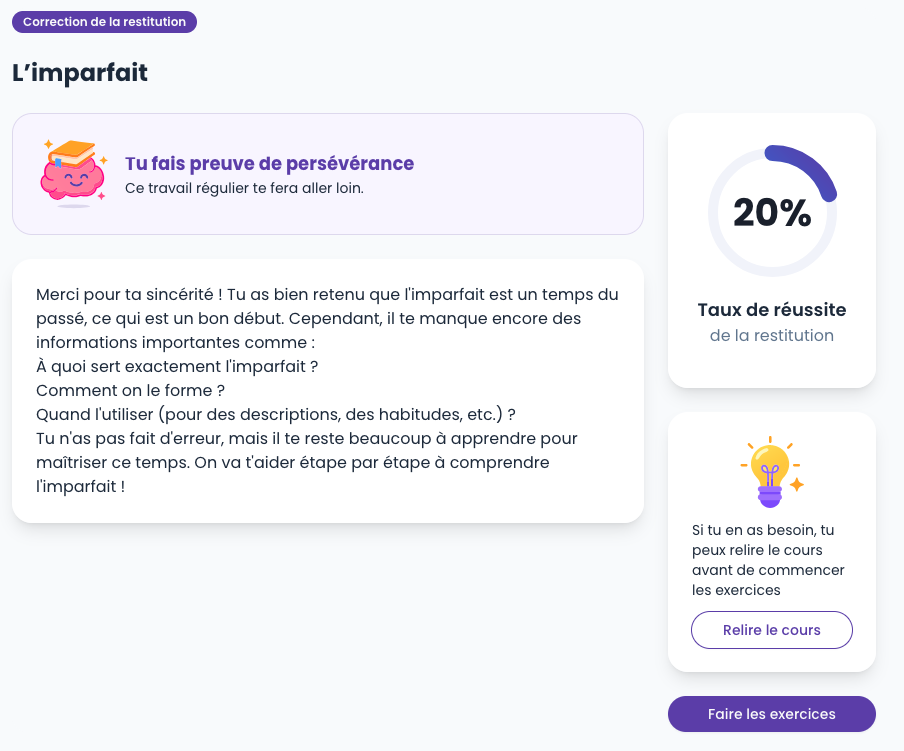Click the "Merci pour ta sincérité !" sentence

pos(128,295)
